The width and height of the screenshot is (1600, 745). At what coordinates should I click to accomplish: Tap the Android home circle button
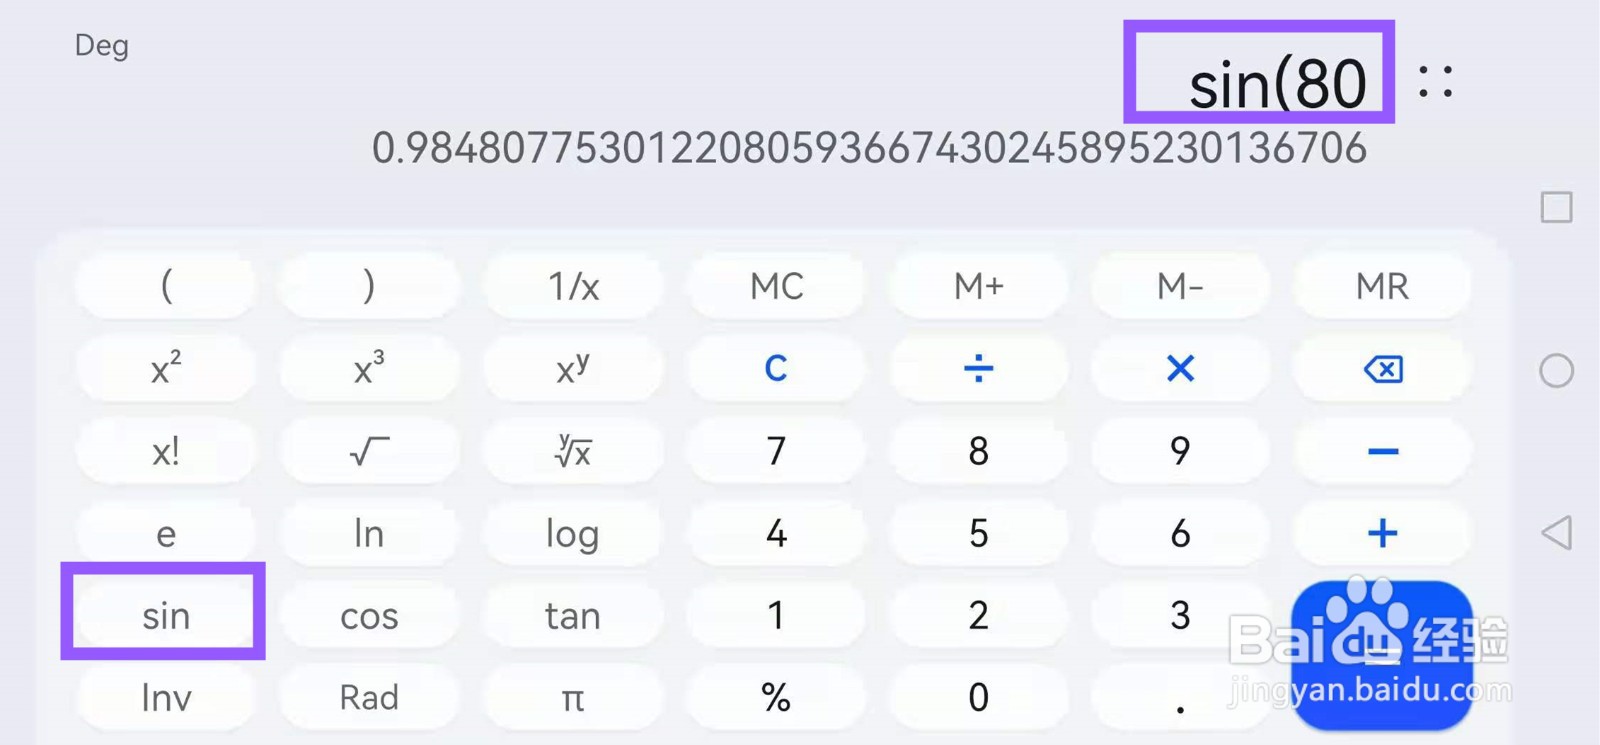[x=1556, y=371]
